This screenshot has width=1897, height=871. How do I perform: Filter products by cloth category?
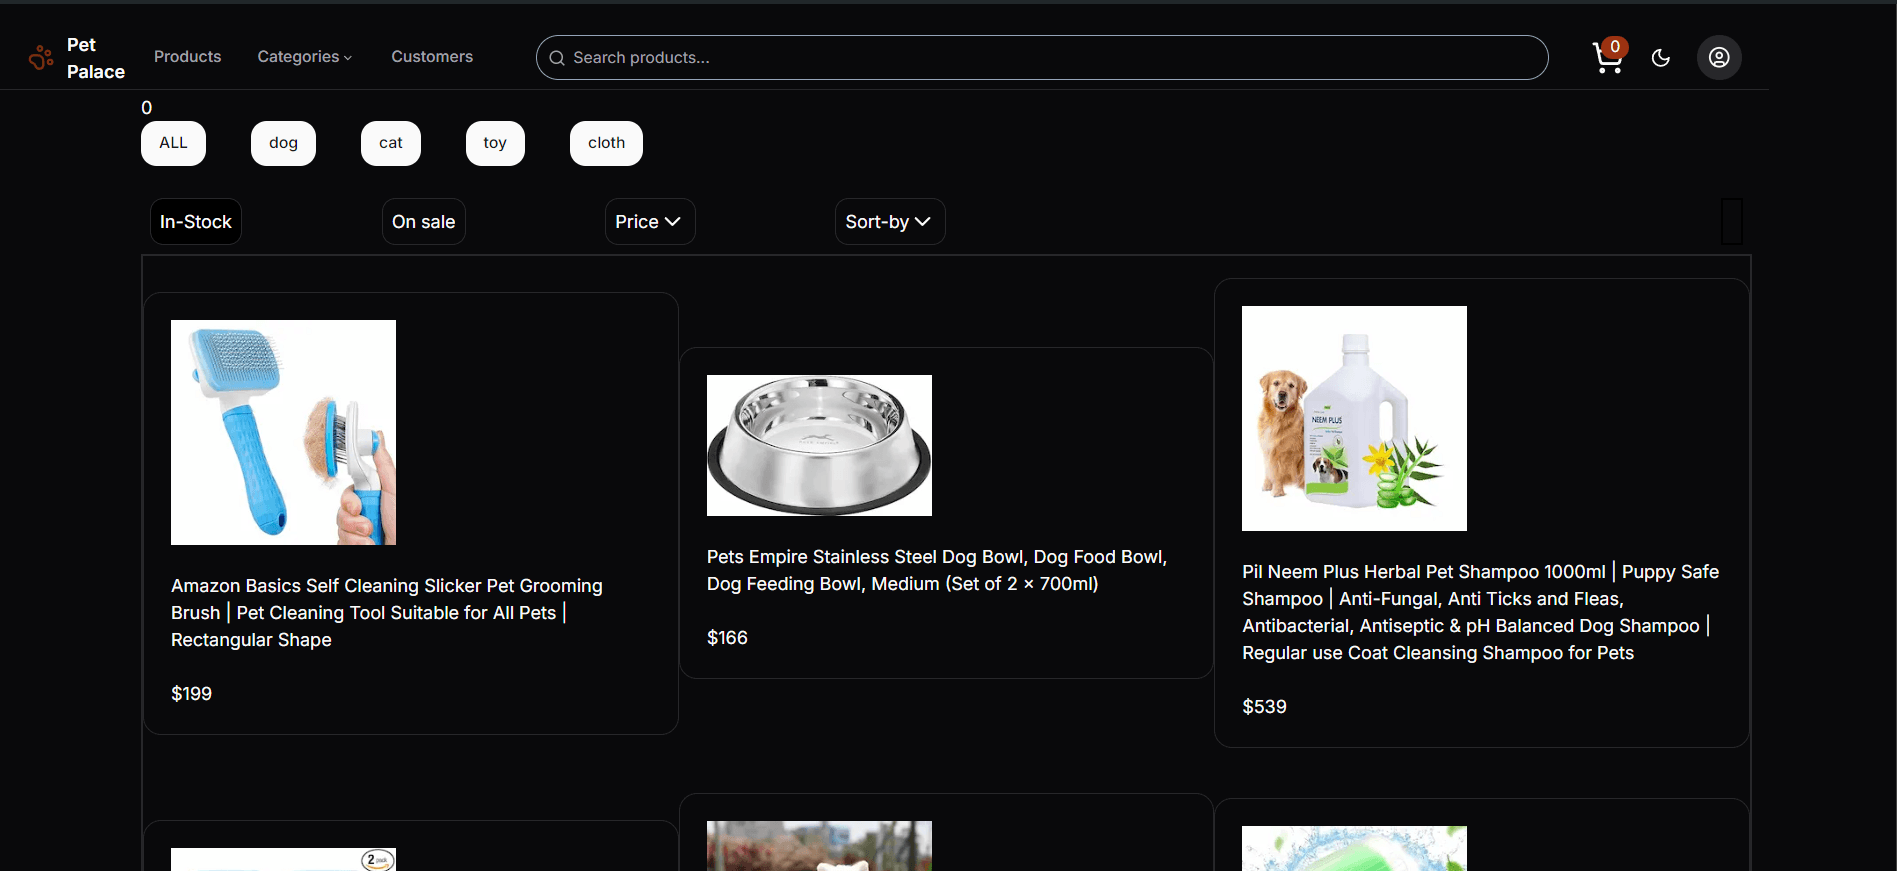pyautogui.click(x=606, y=143)
